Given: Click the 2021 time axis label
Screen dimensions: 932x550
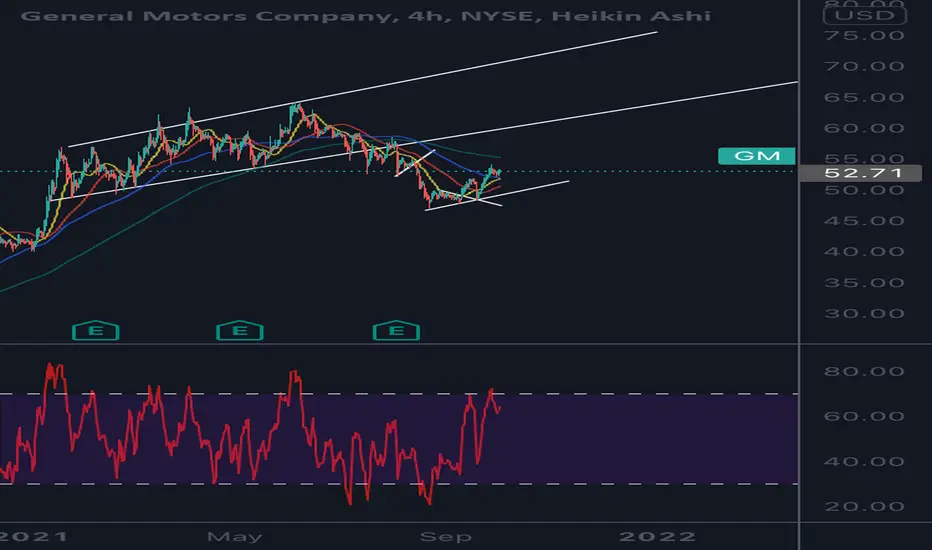Looking at the screenshot, I should click(33, 537).
